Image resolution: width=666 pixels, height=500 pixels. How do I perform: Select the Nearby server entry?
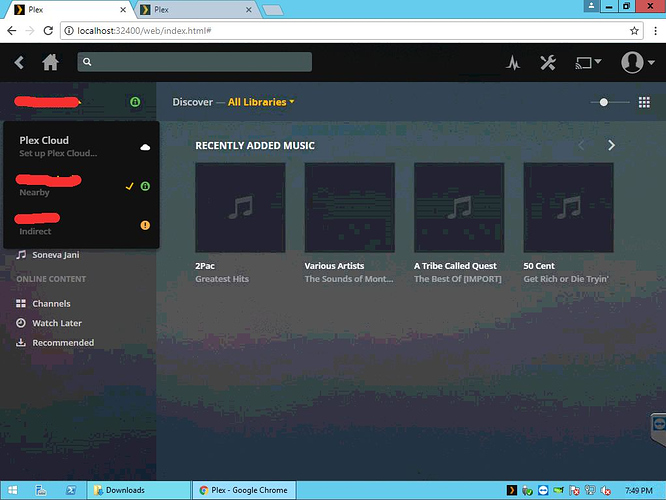coord(81,186)
